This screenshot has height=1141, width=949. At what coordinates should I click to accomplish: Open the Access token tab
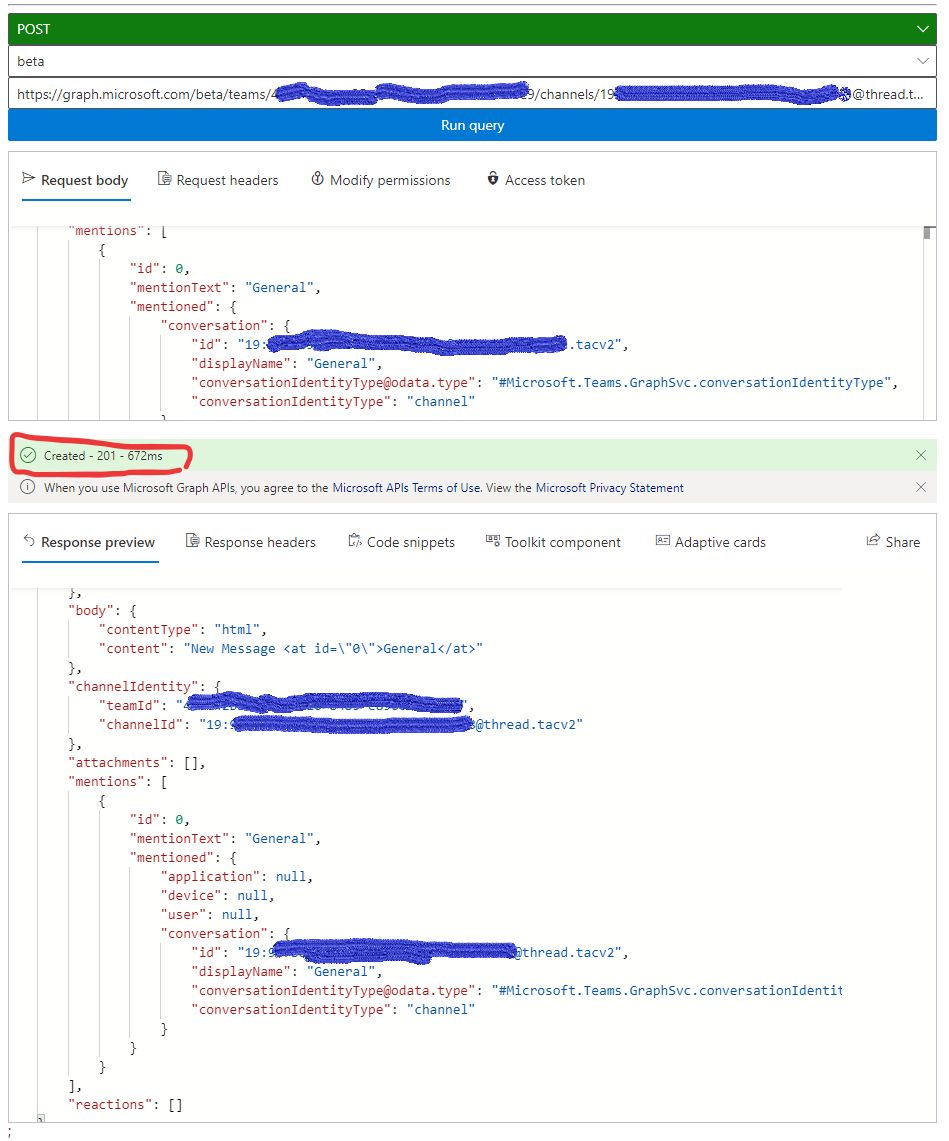tap(536, 180)
